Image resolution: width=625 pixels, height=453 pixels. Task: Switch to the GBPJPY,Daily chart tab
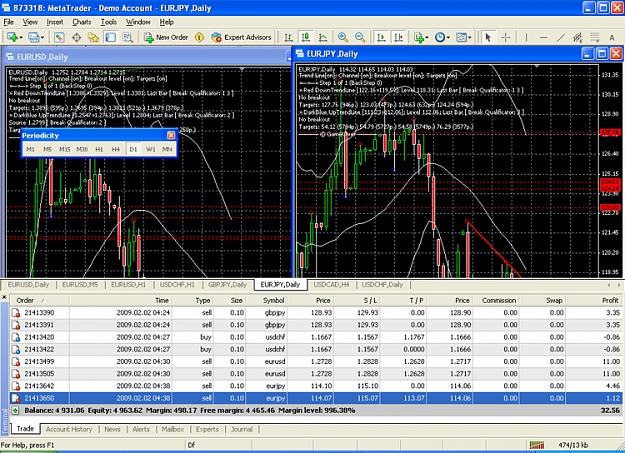coord(228,285)
